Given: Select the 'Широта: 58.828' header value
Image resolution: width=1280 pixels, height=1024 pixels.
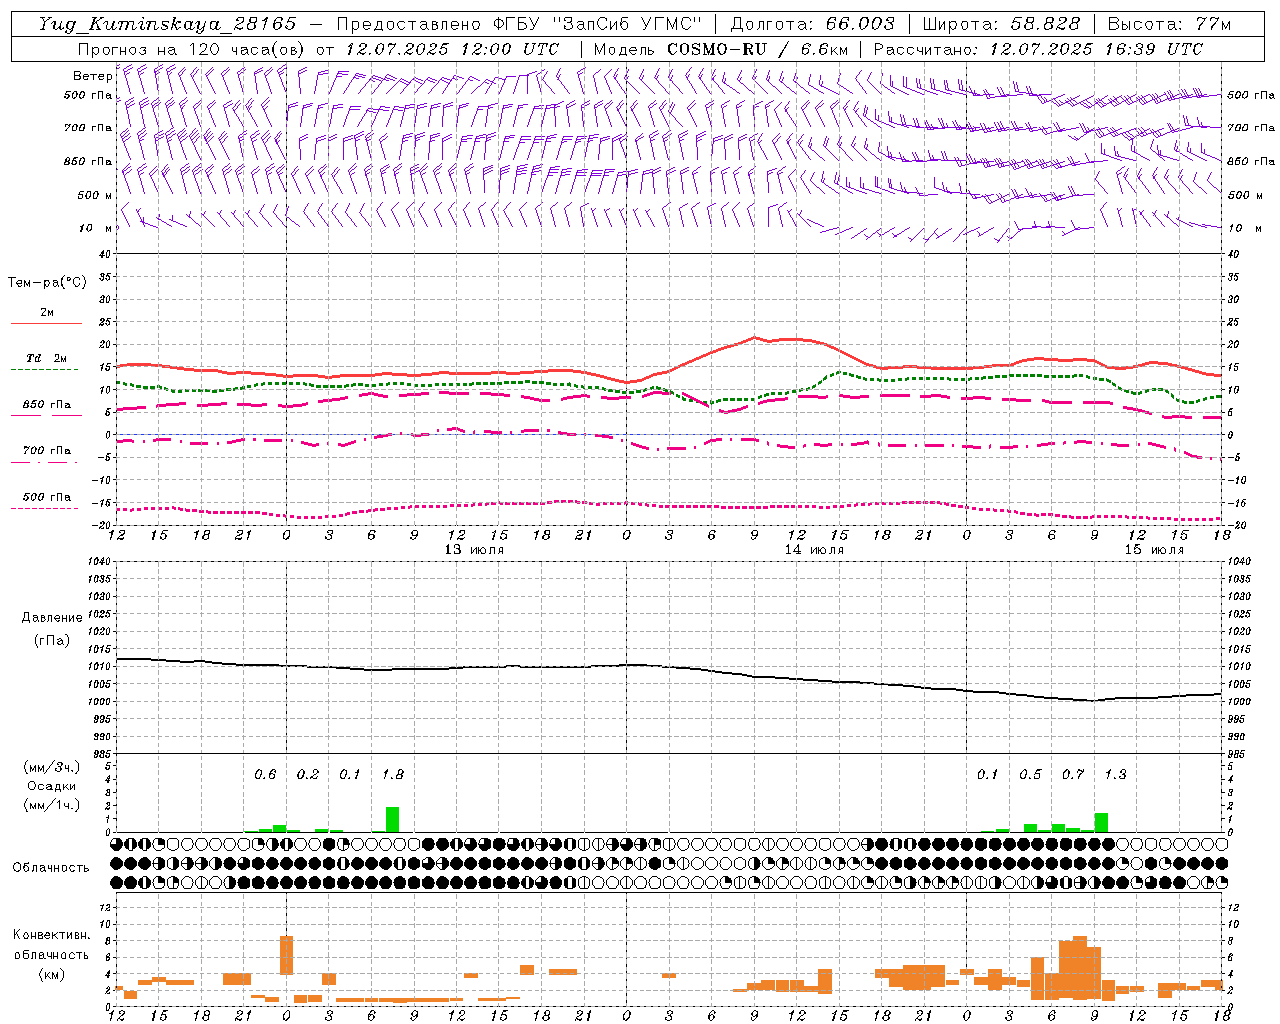Looking at the screenshot, I should pyautogui.click(x=1001, y=24).
